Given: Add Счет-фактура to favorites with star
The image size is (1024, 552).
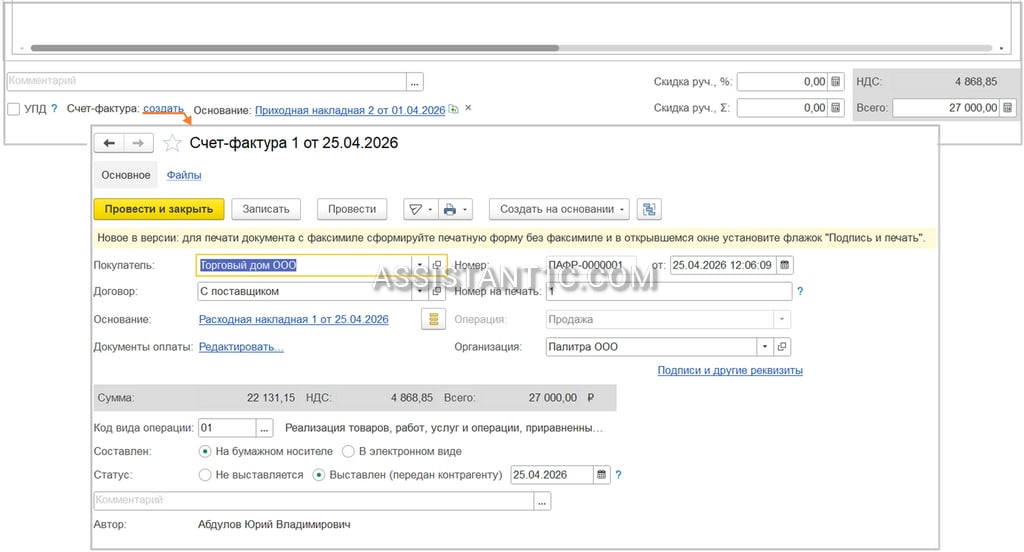Looking at the screenshot, I should coord(172,143).
